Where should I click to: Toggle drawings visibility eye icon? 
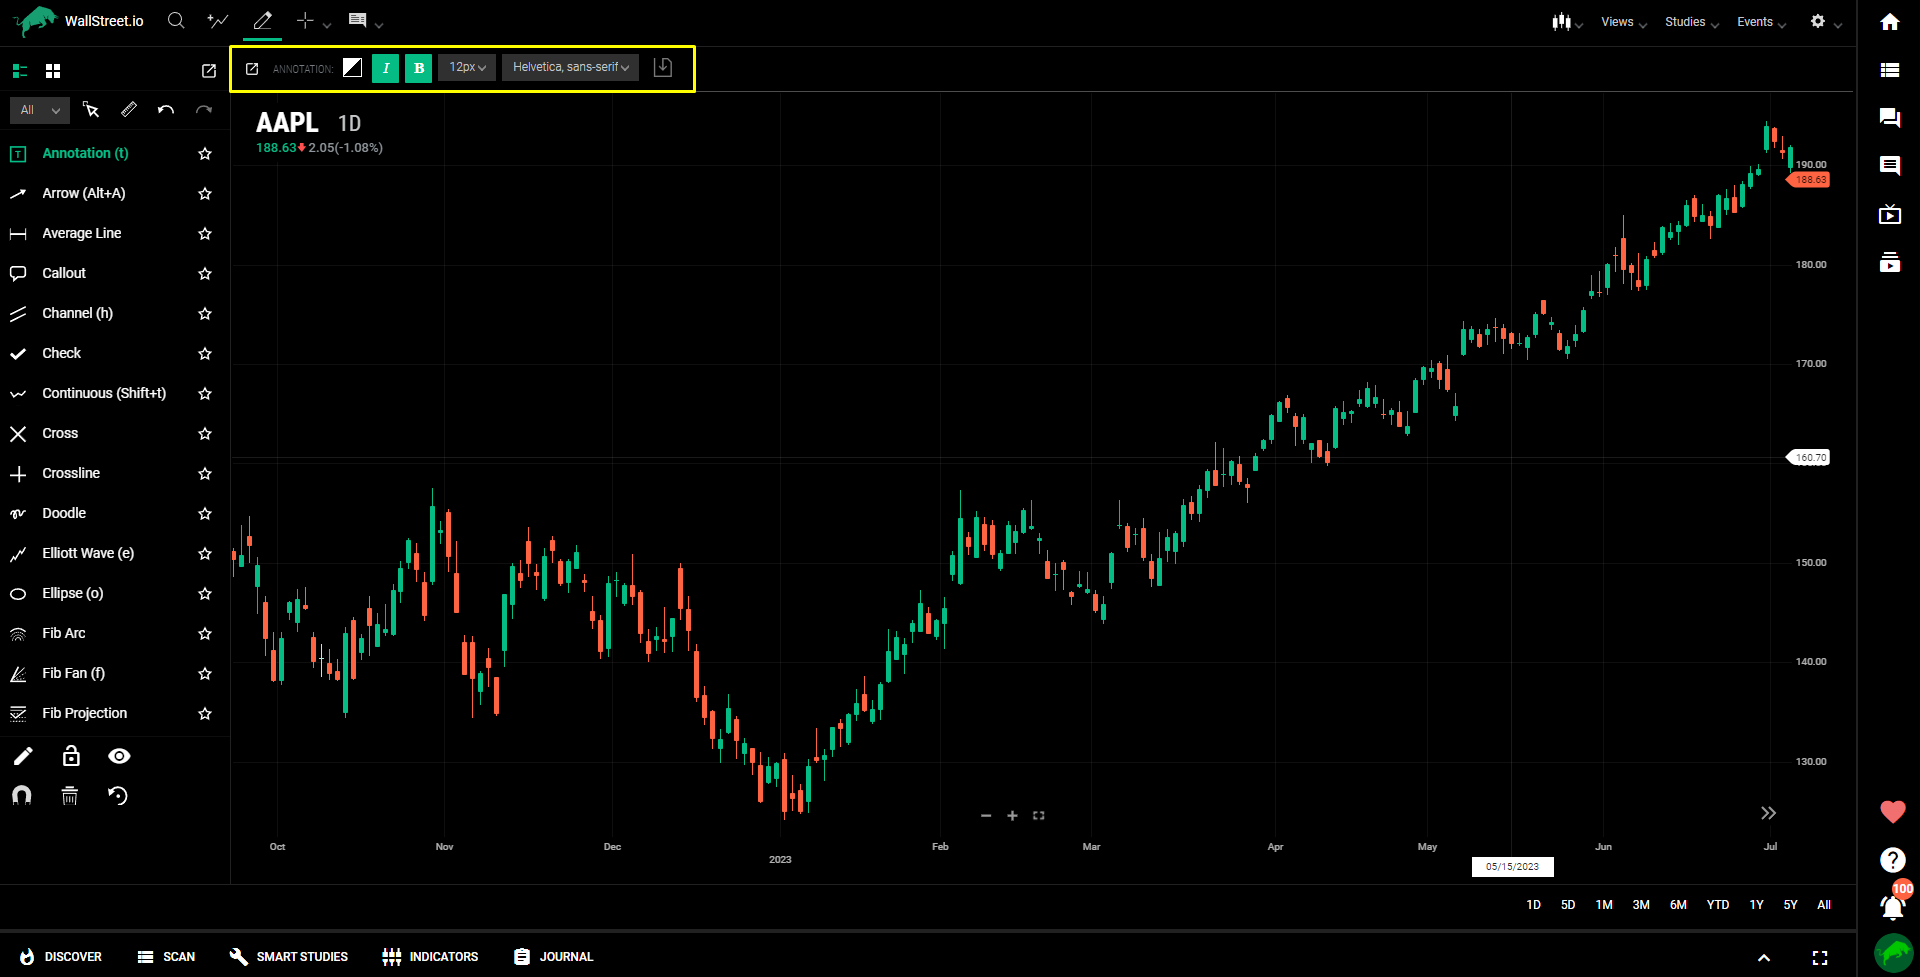click(119, 756)
